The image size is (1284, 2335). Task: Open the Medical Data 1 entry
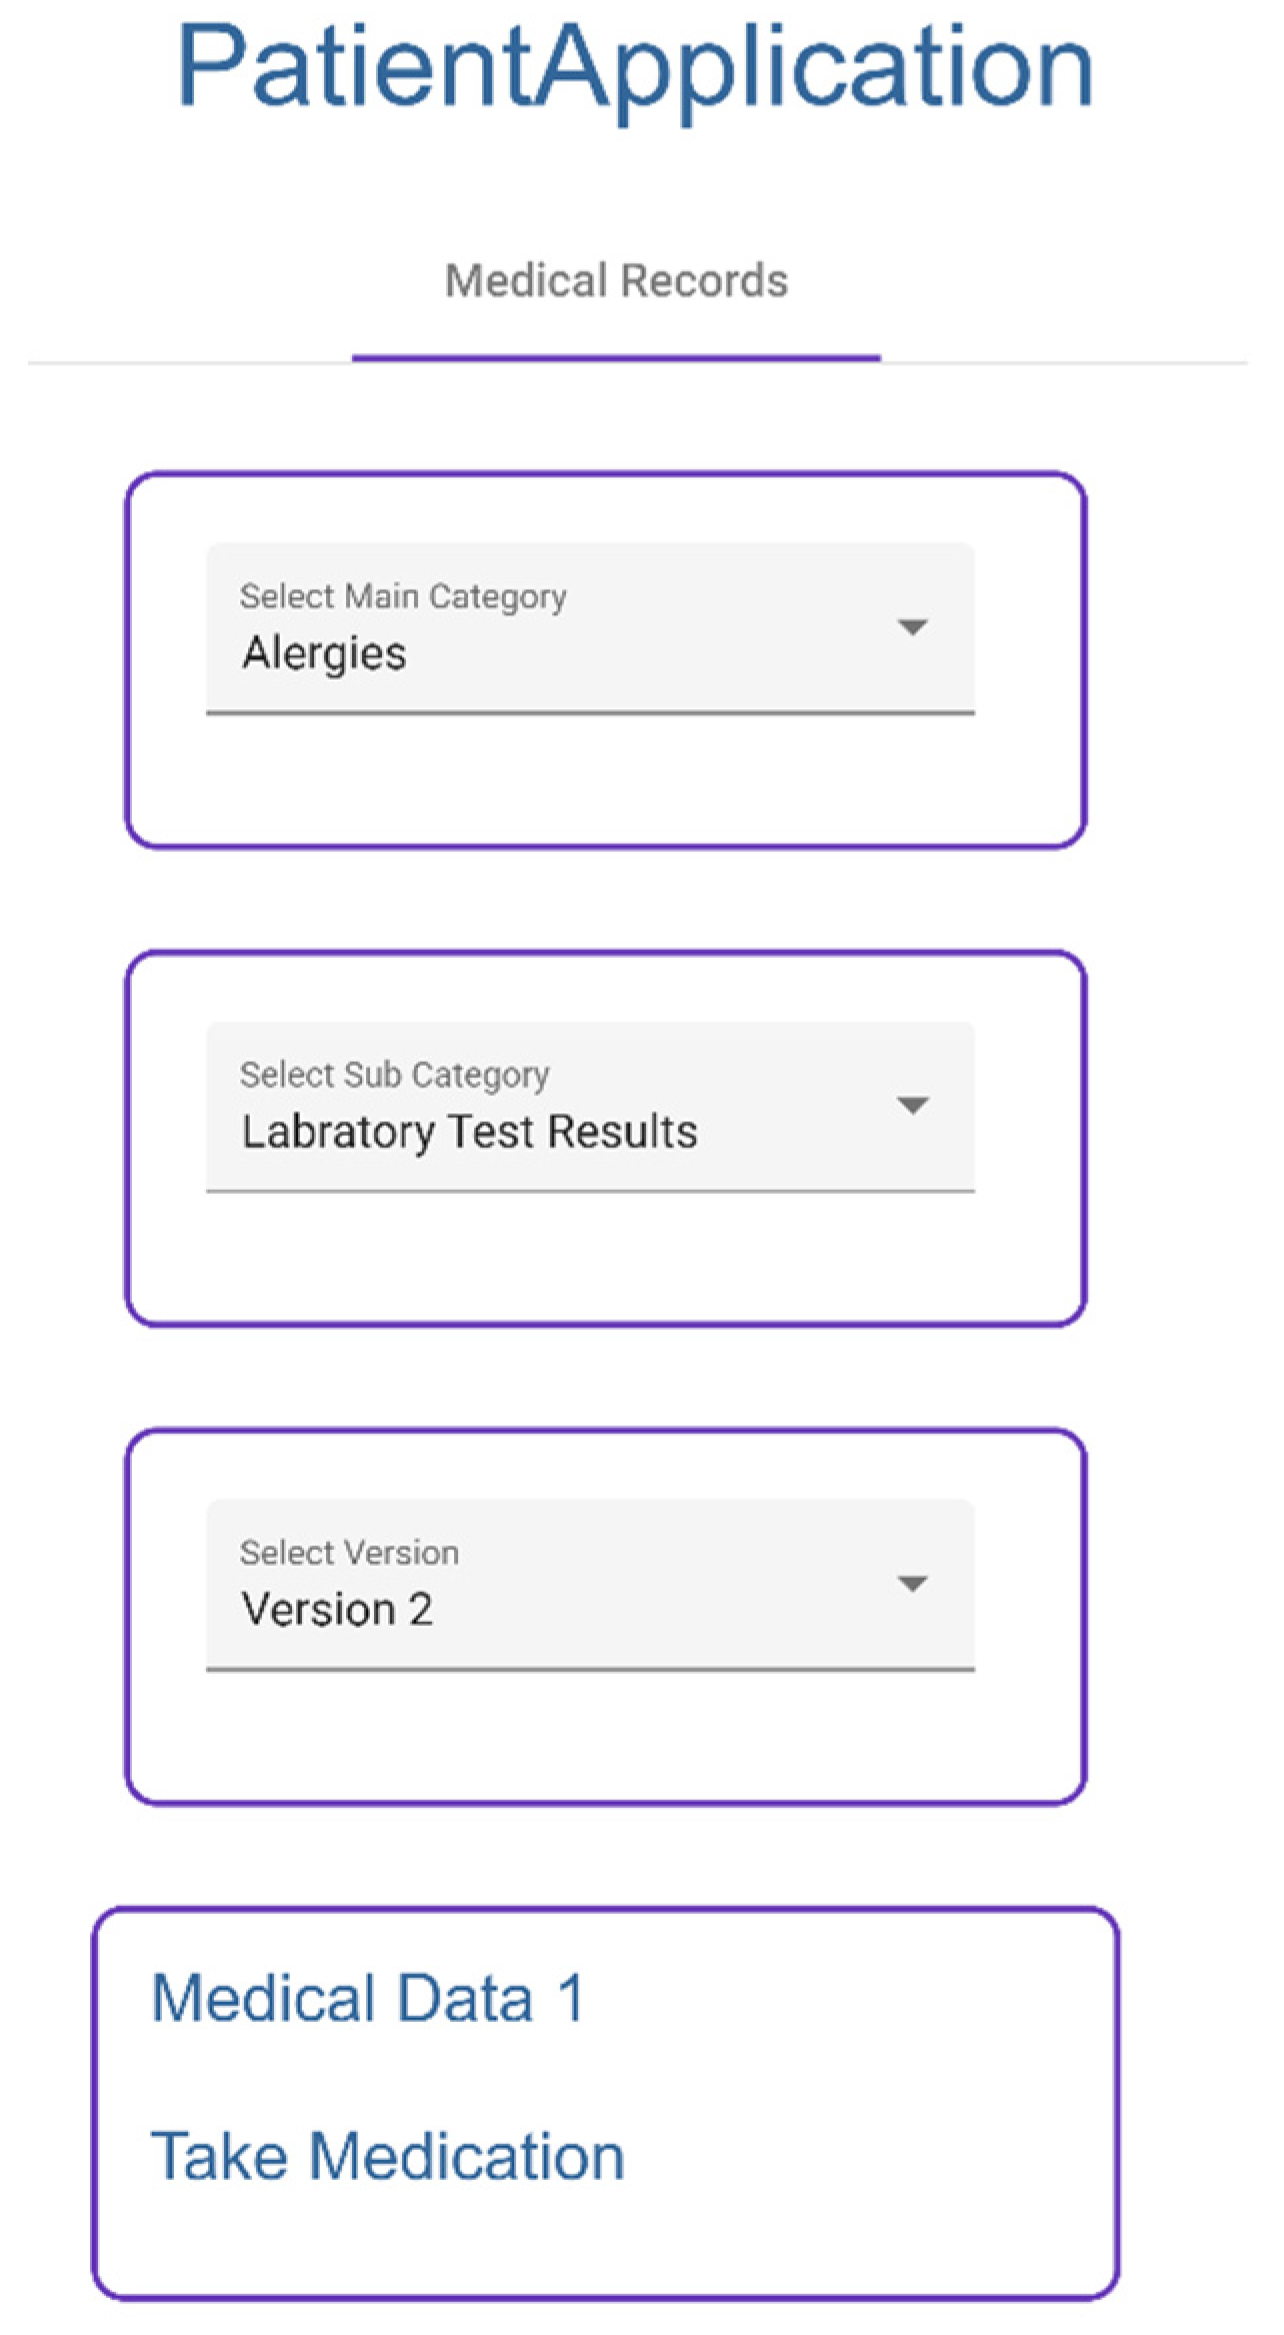[x=367, y=1998]
